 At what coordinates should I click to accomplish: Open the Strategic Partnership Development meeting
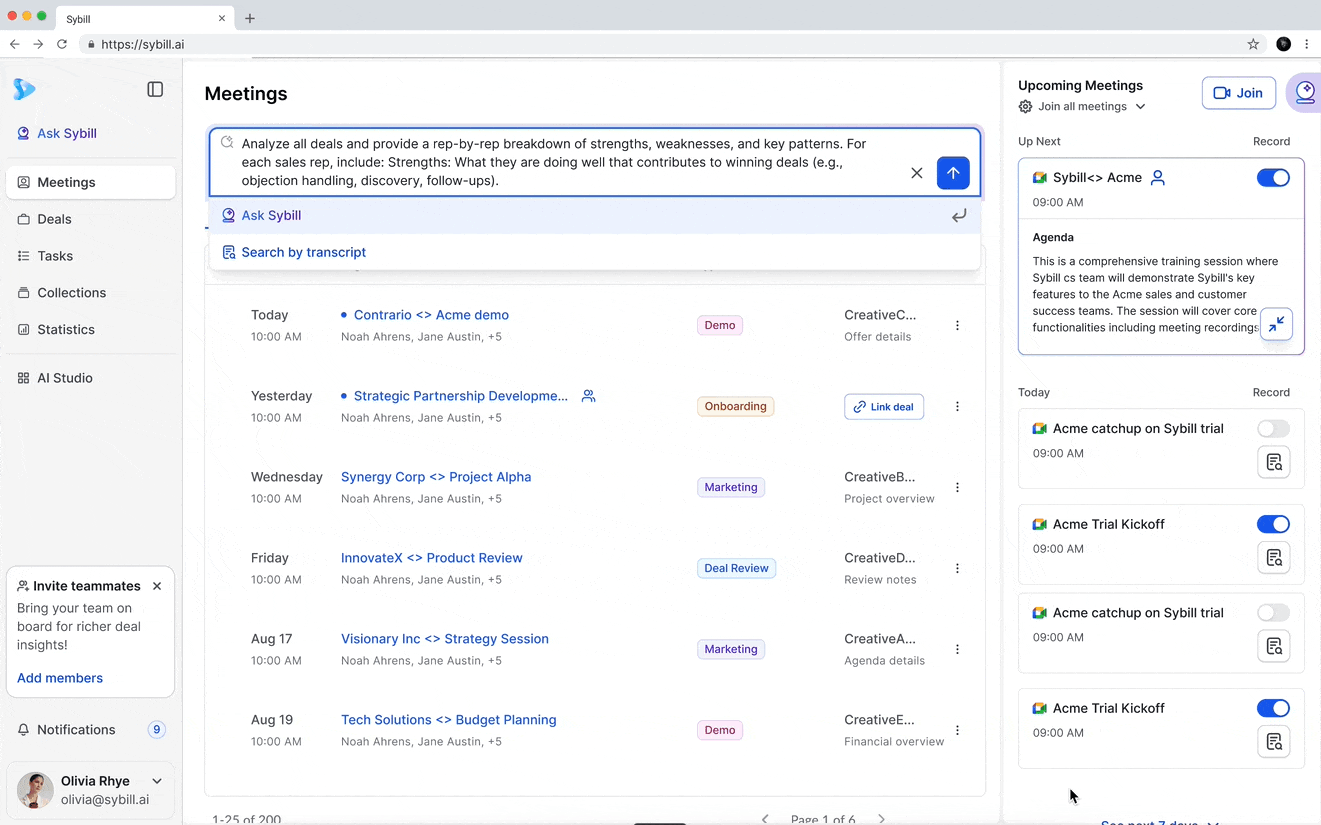pyautogui.click(x=461, y=396)
